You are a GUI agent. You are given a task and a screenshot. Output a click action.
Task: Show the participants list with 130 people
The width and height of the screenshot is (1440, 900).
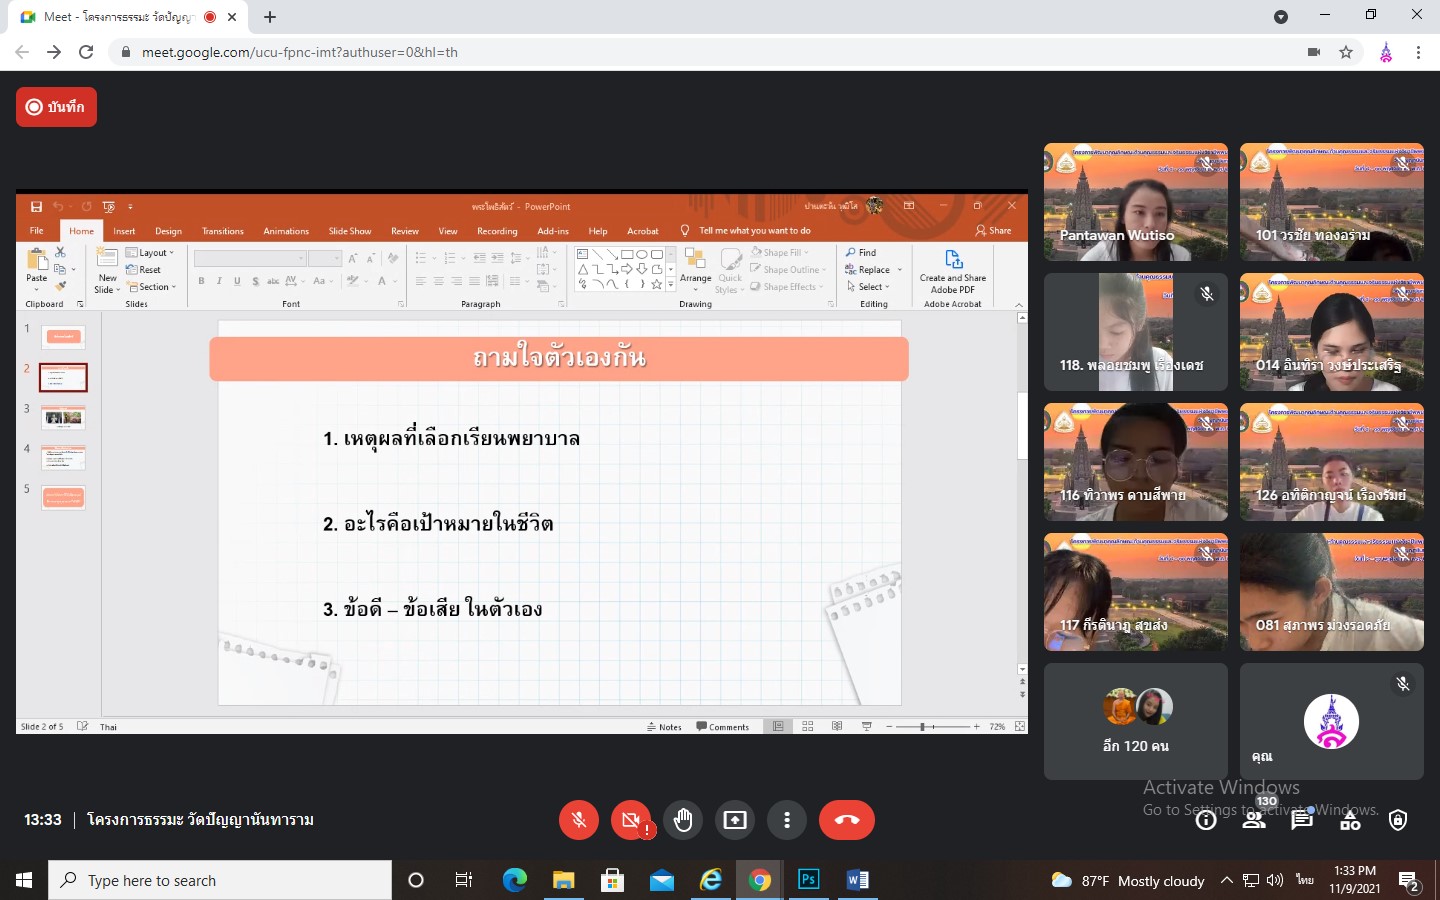[x=1254, y=821]
